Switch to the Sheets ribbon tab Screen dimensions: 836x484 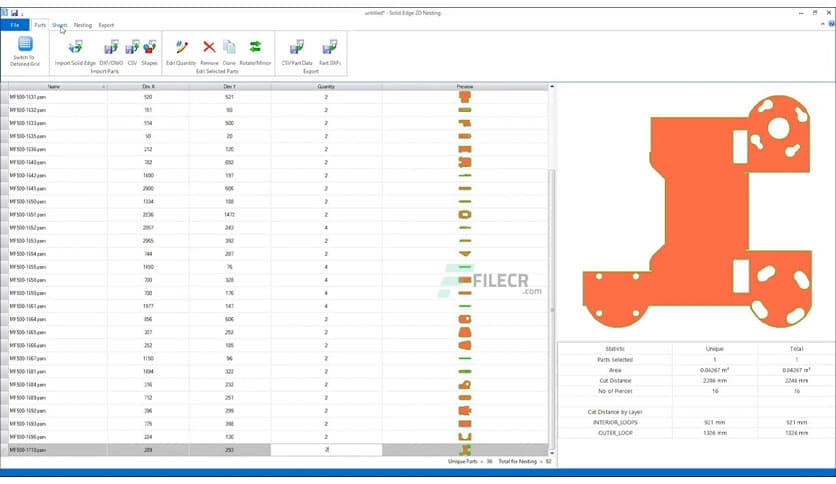click(x=60, y=25)
